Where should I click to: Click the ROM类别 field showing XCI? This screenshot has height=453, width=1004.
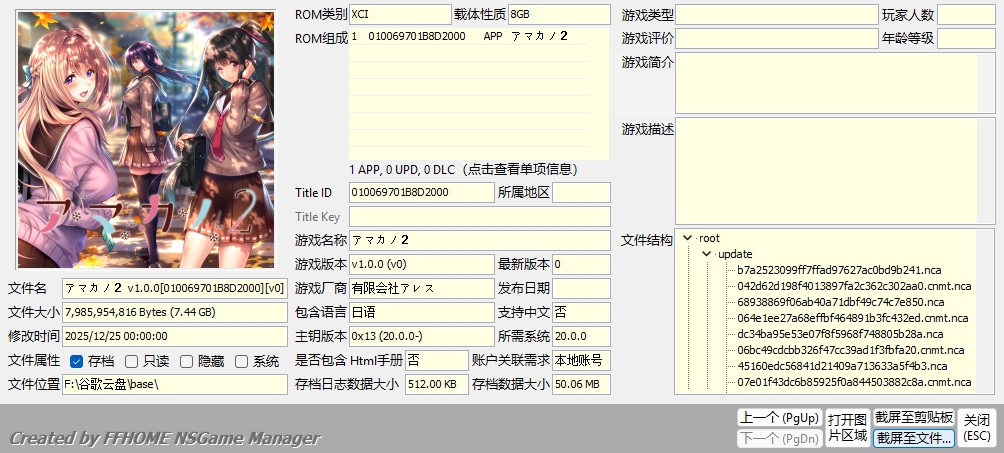400,14
